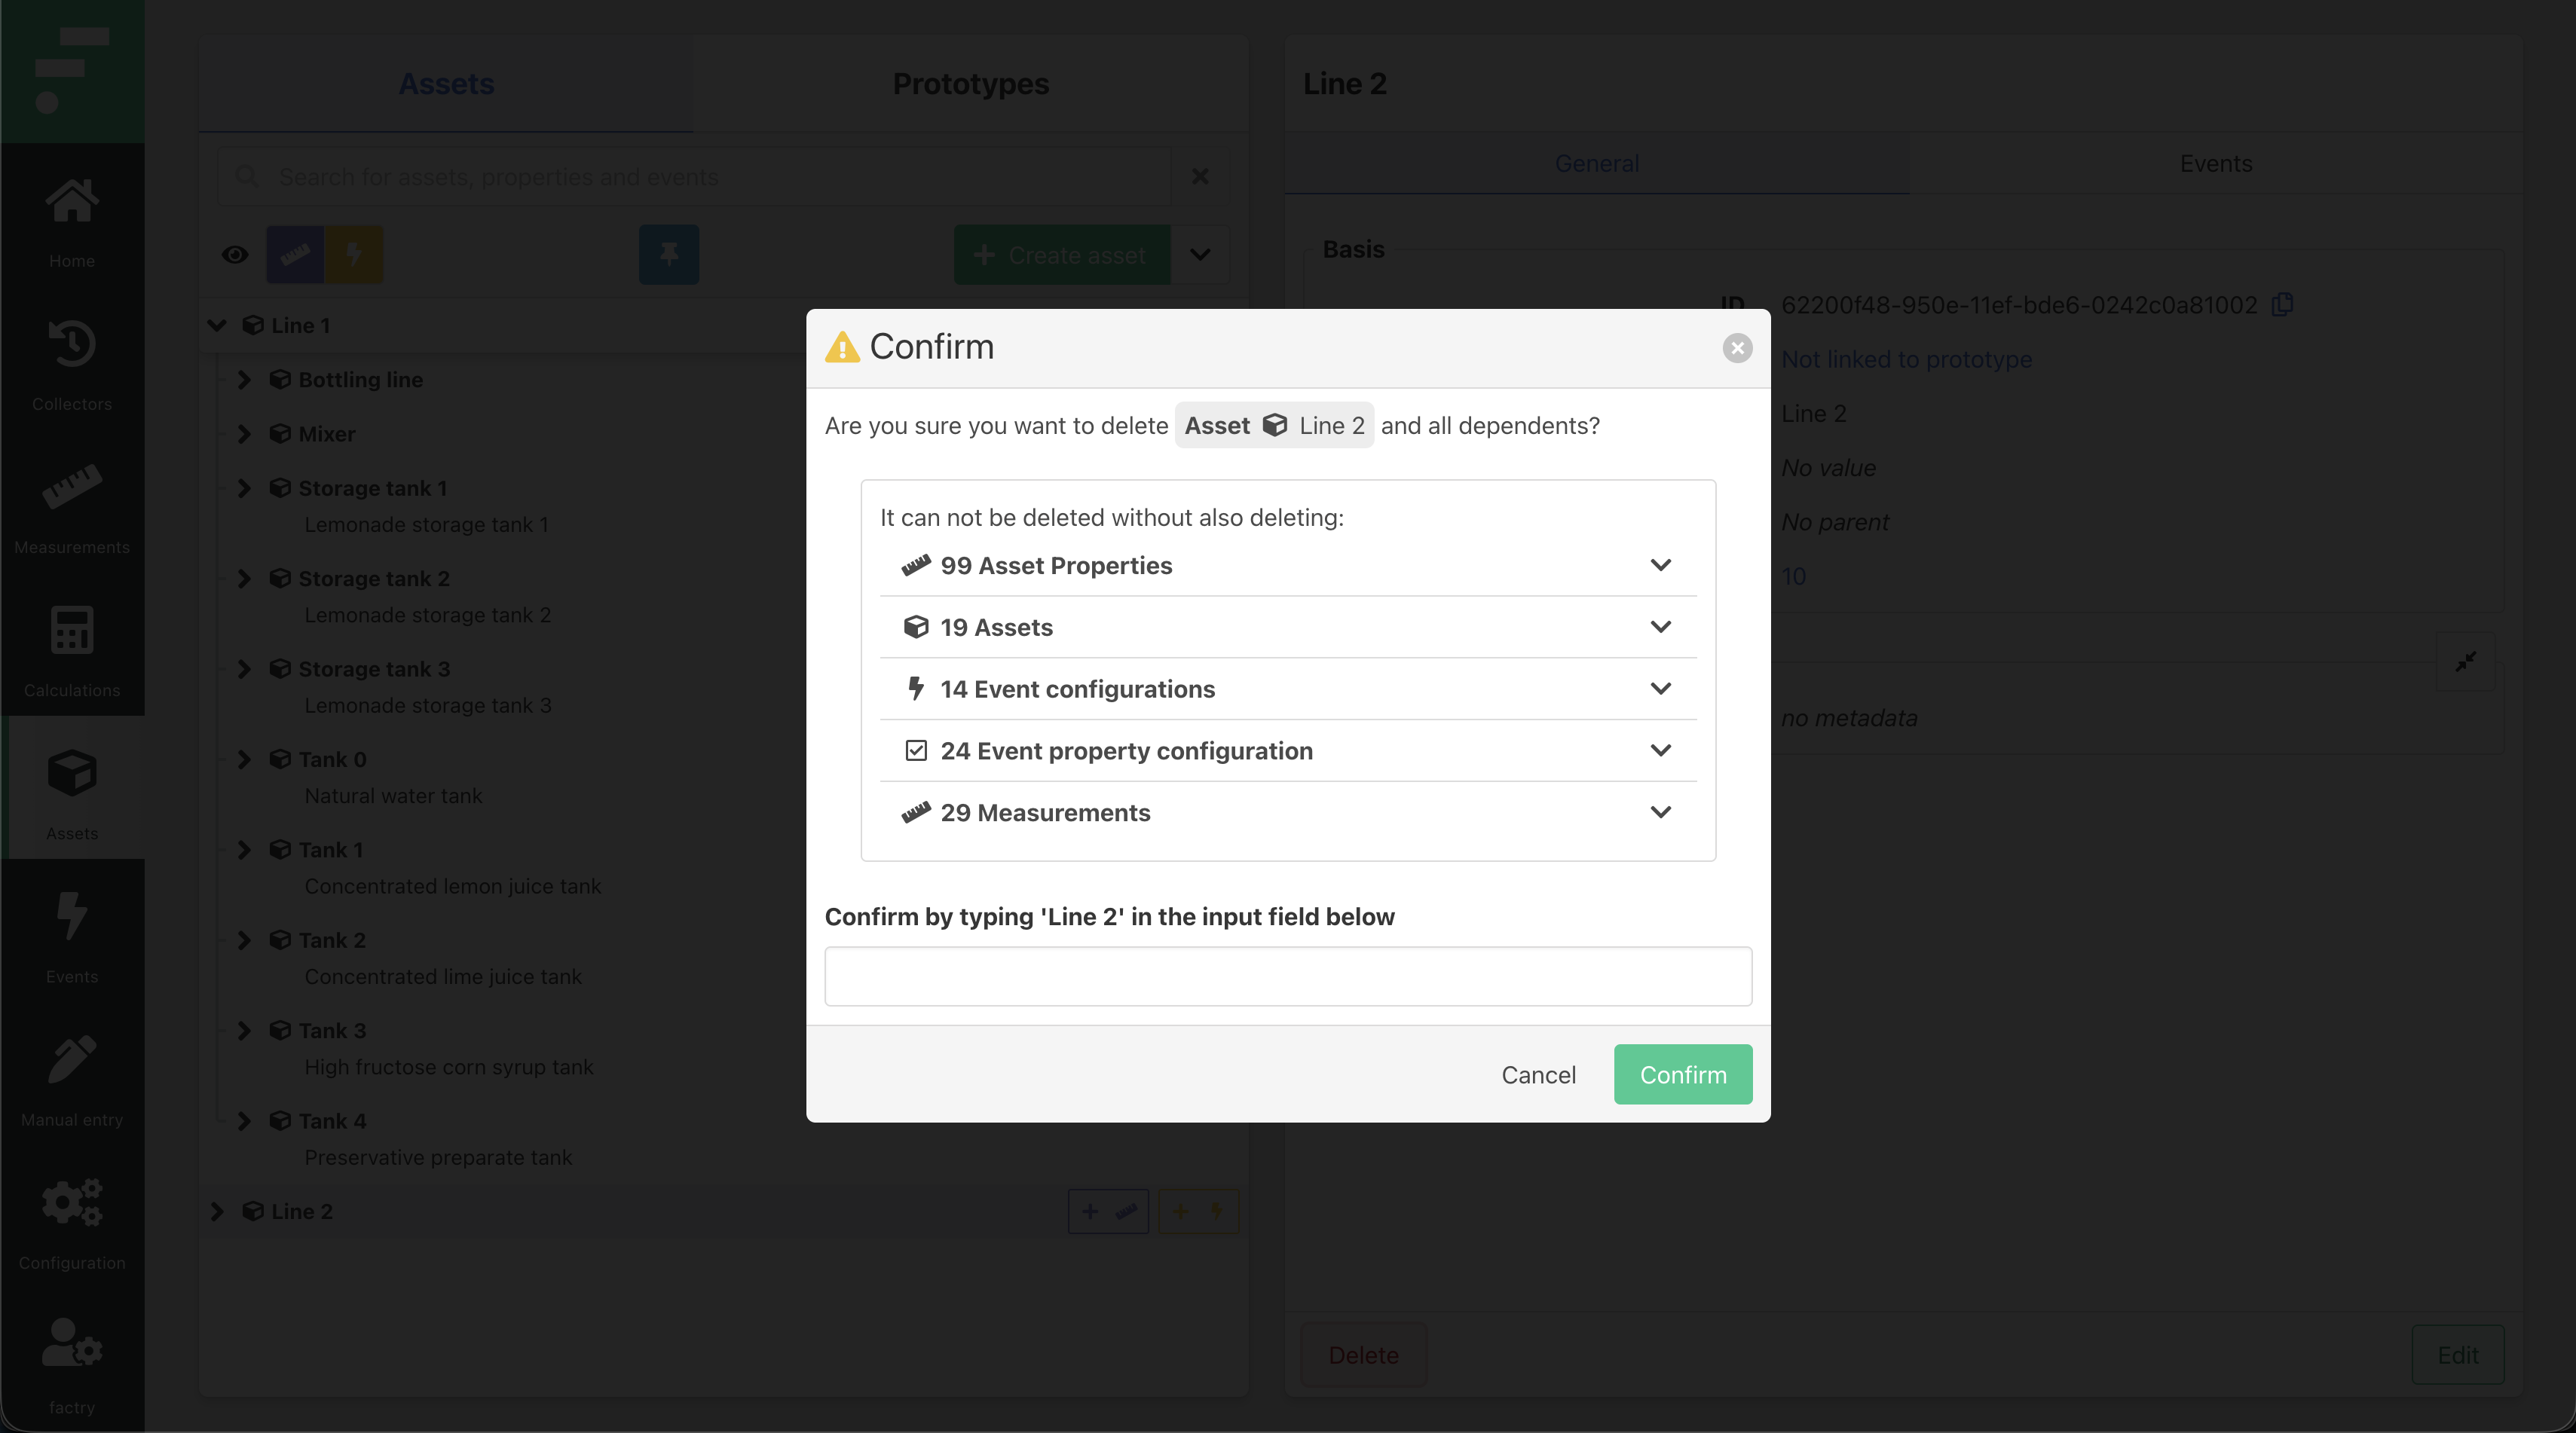
Task: Toggle the eye visibility filter
Action: pyautogui.click(x=235, y=255)
